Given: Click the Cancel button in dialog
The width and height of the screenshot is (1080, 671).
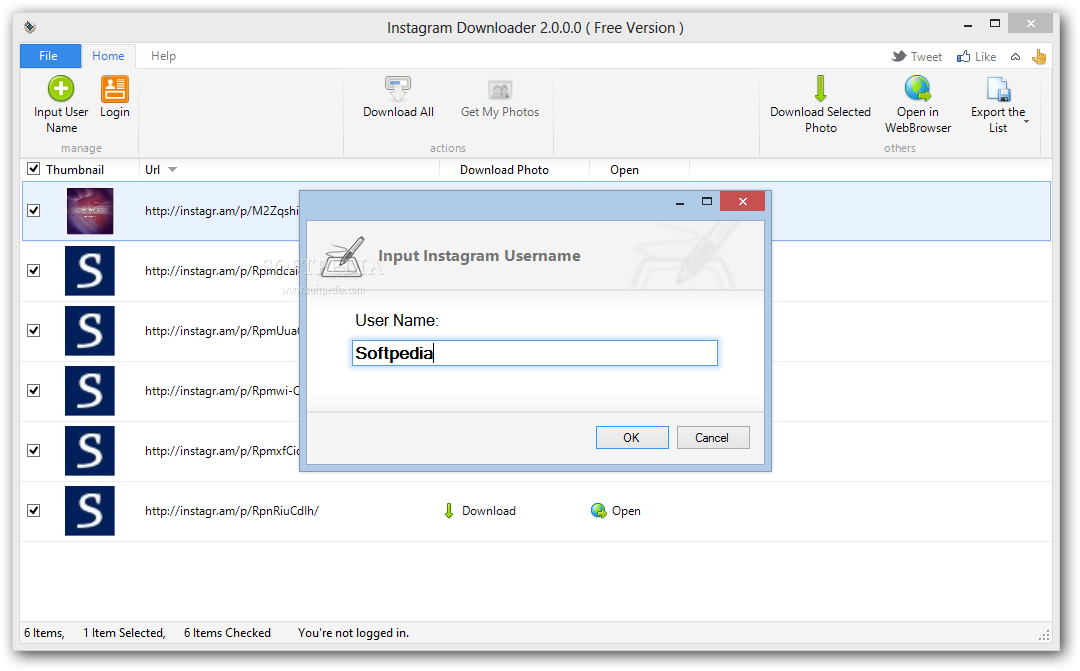Looking at the screenshot, I should click(712, 437).
